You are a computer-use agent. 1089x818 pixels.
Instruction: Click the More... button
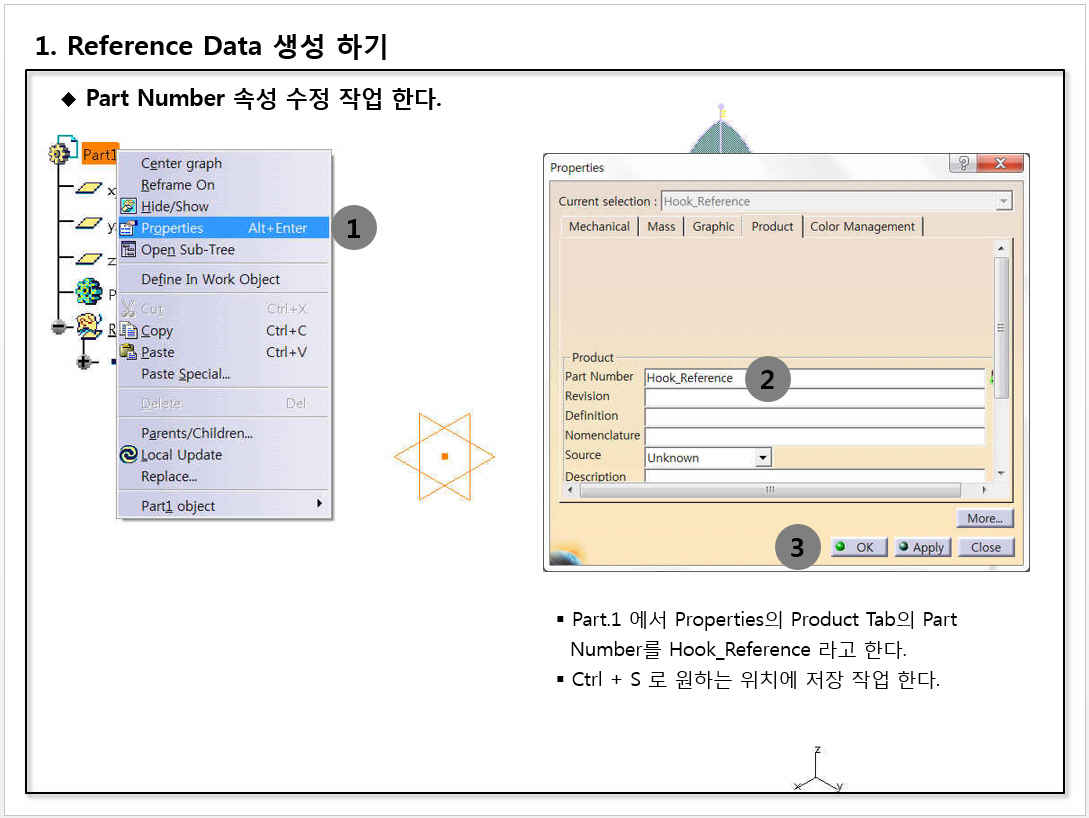[x=985, y=518]
